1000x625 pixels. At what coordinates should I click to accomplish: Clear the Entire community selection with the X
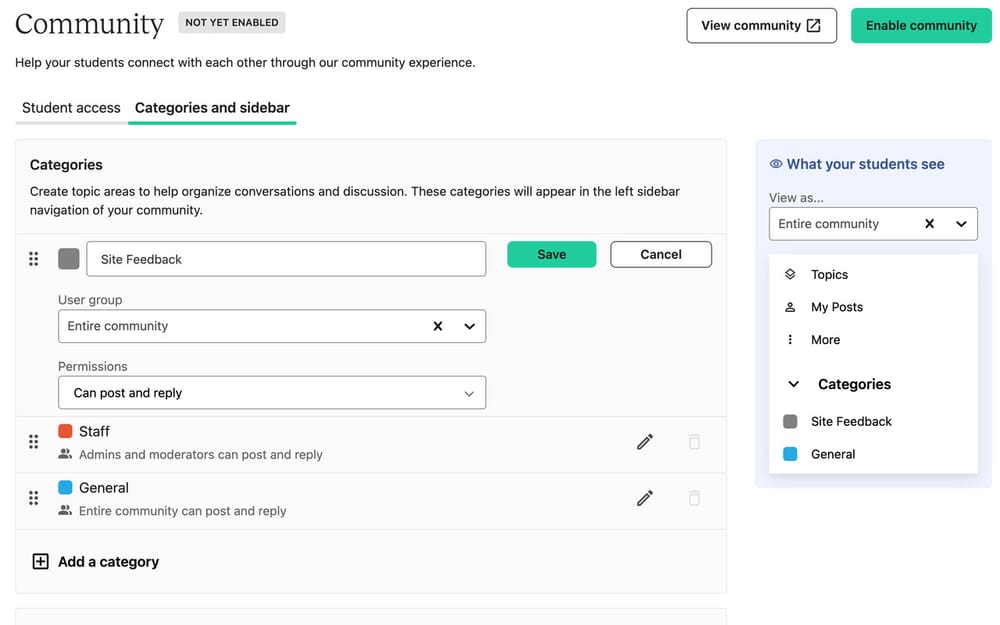438,326
